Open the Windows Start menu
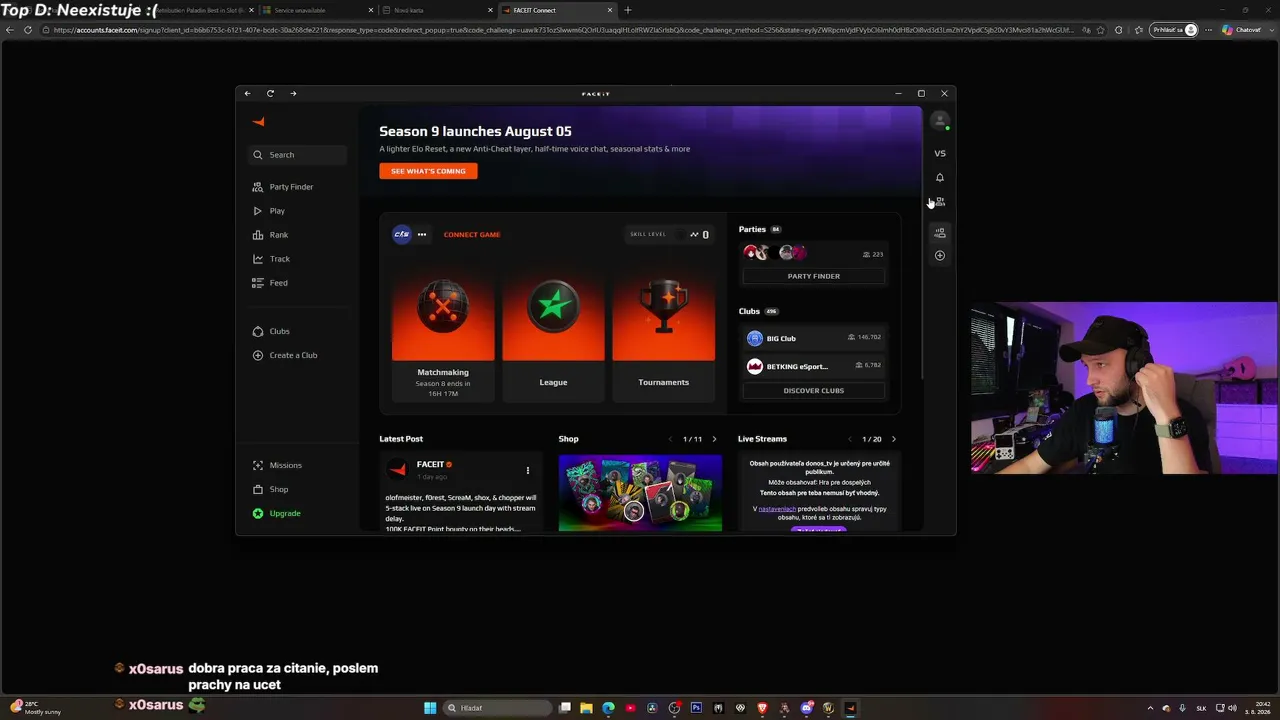The height and width of the screenshot is (720, 1280). point(430,708)
